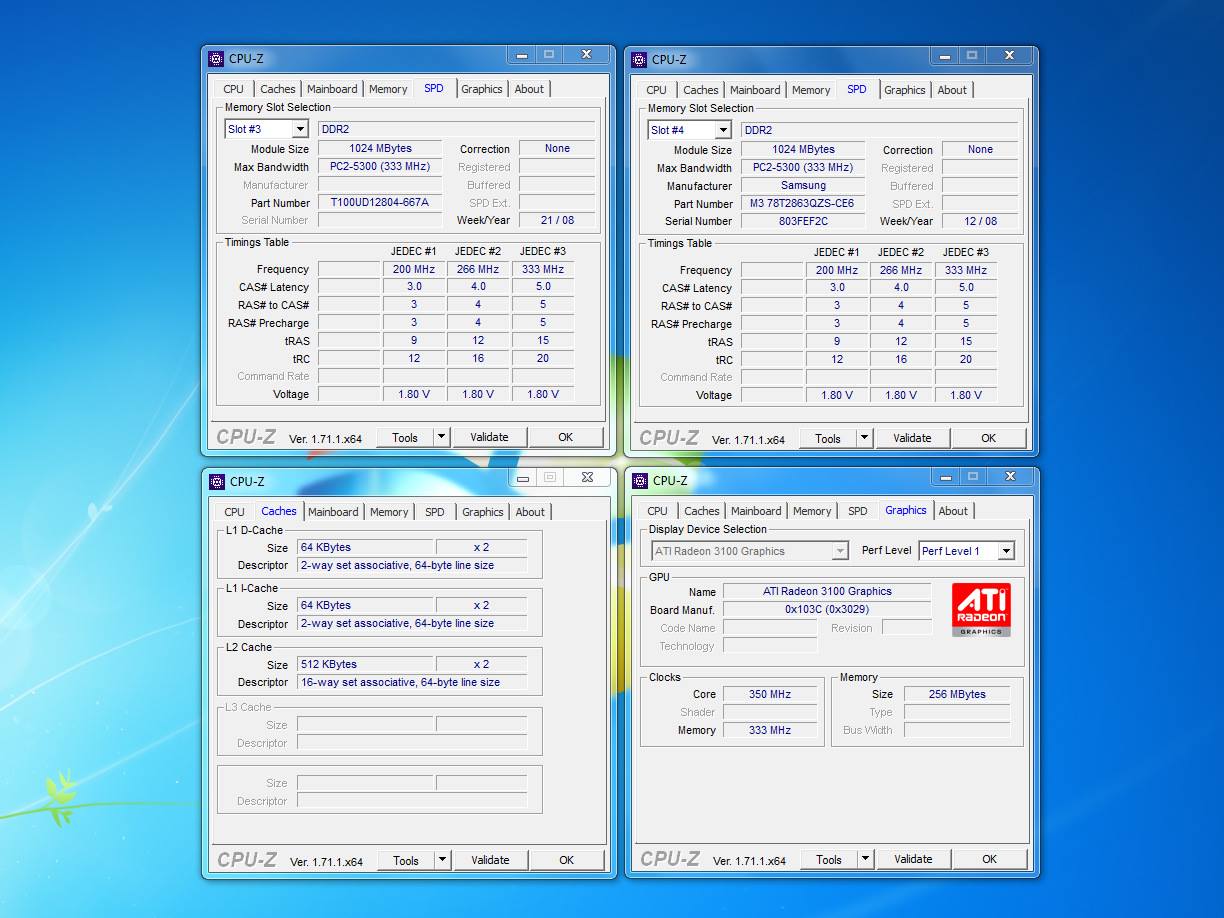Open the ATI Radeon 3100 display device dropdown
Image resolution: width=1224 pixels, height=918 pixels.
[840, 551]
